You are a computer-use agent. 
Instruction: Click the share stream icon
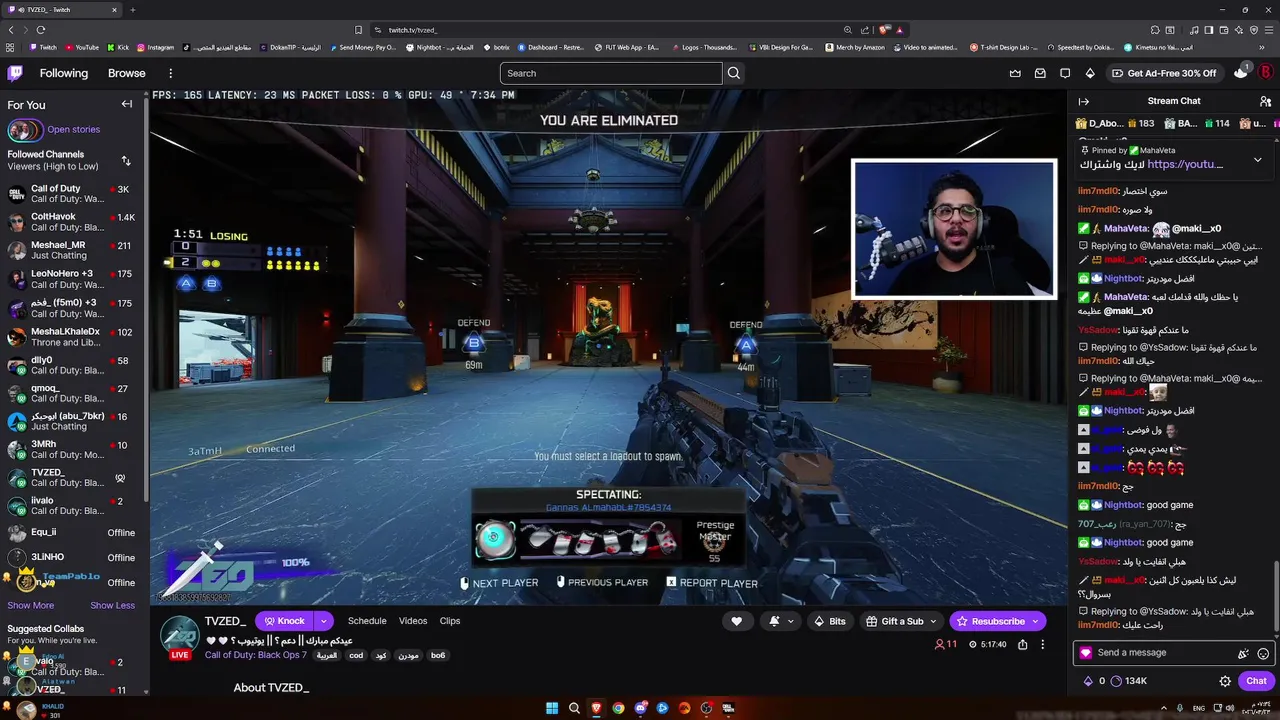coord(1022,645)
